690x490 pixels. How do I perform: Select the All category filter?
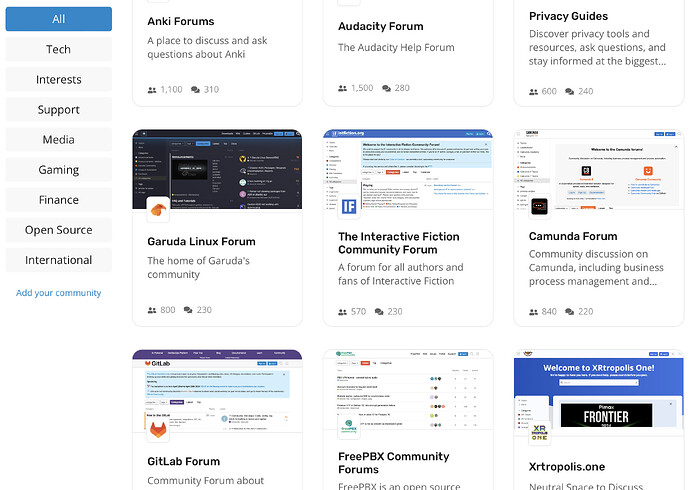coord(59,19)
